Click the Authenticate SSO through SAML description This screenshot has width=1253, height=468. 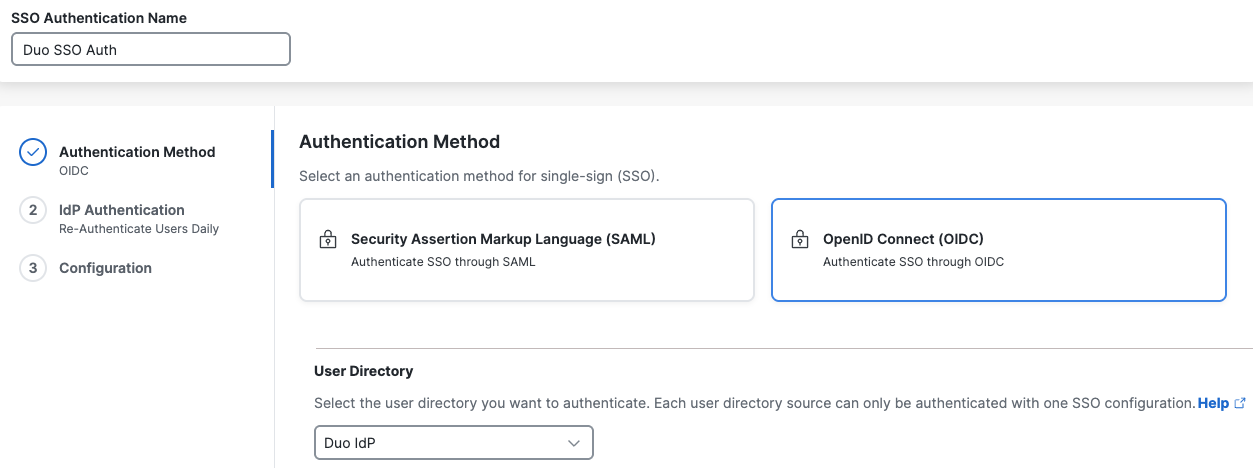(x=443, y=262)
